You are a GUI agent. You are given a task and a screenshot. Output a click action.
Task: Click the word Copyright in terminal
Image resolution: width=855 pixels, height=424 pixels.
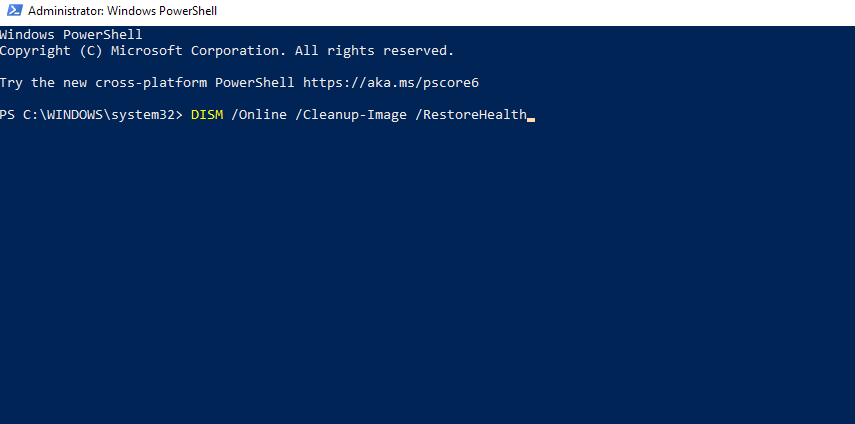35,51
